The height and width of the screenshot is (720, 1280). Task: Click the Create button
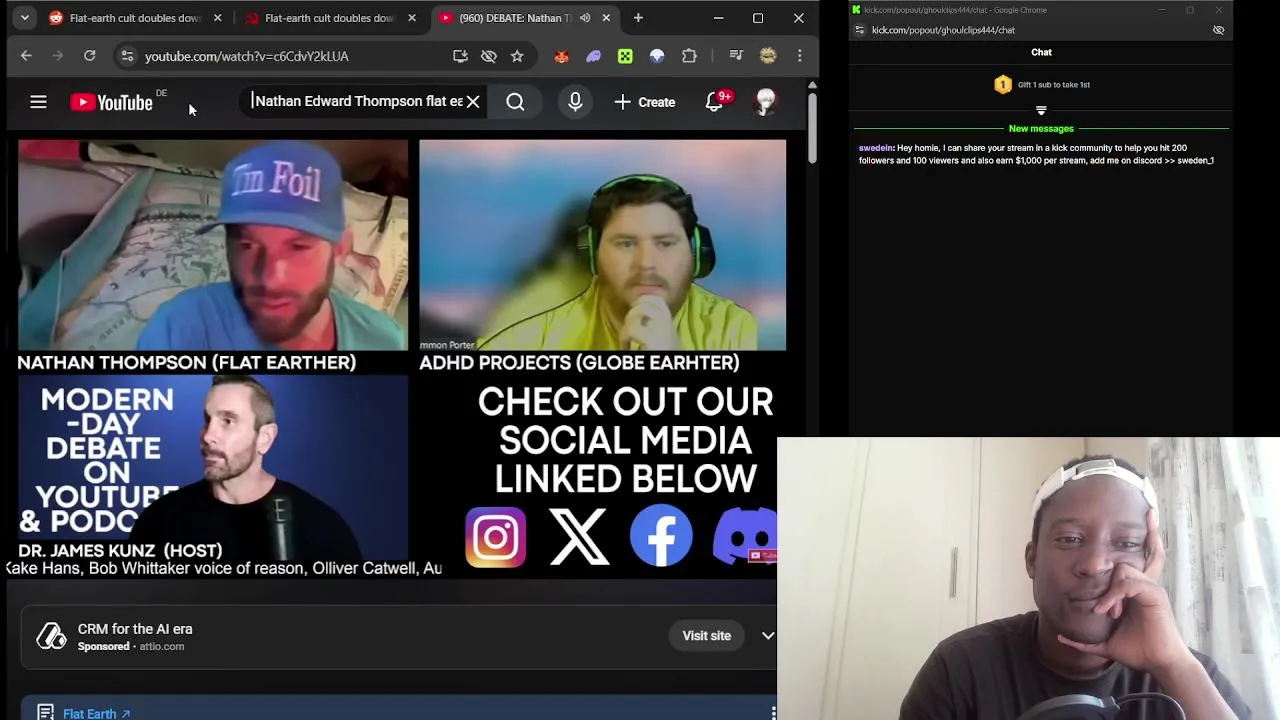[x=645, y=102]
